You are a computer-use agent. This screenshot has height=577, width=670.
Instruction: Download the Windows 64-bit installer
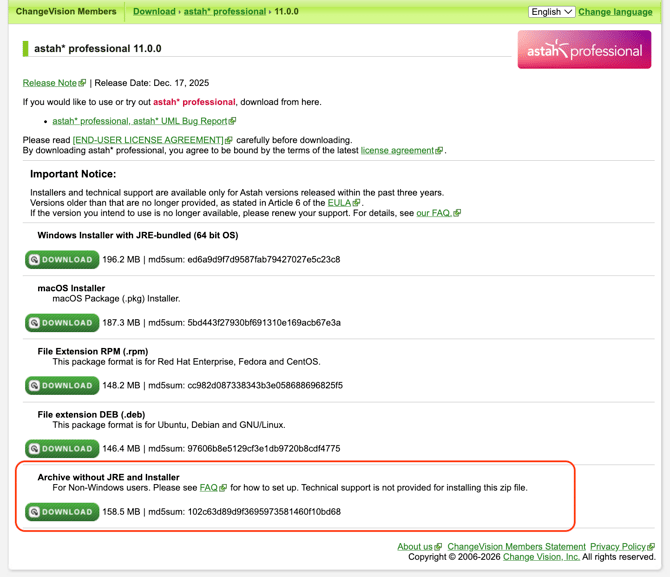(x=62, y=259)
